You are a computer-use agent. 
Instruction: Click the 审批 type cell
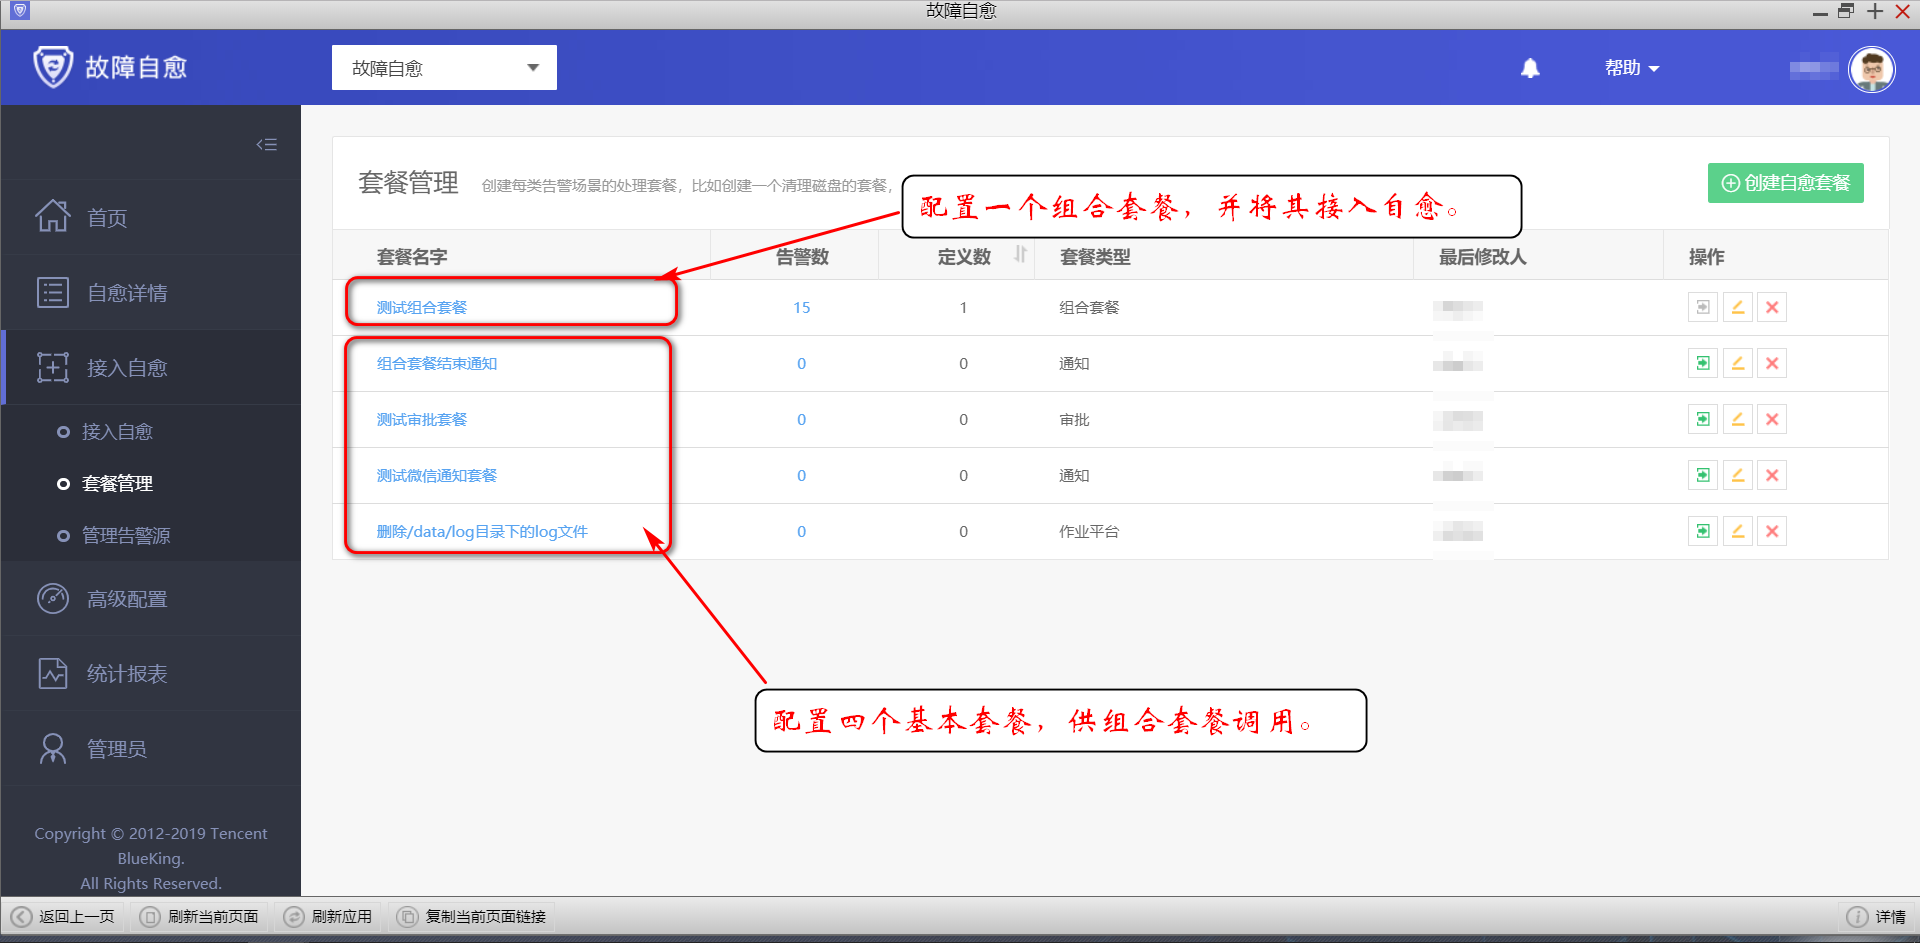(1074, 419)
